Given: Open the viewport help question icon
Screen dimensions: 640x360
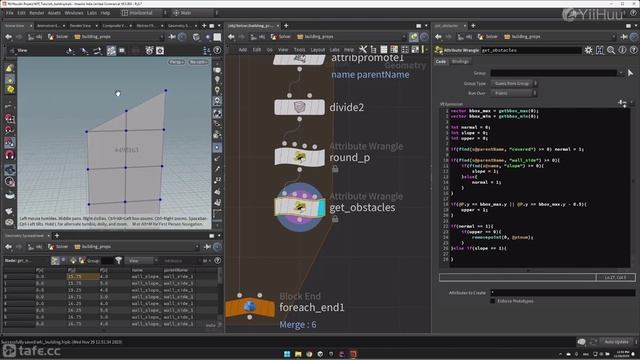Looking at the screenshot, I should (x=217, y=51).
